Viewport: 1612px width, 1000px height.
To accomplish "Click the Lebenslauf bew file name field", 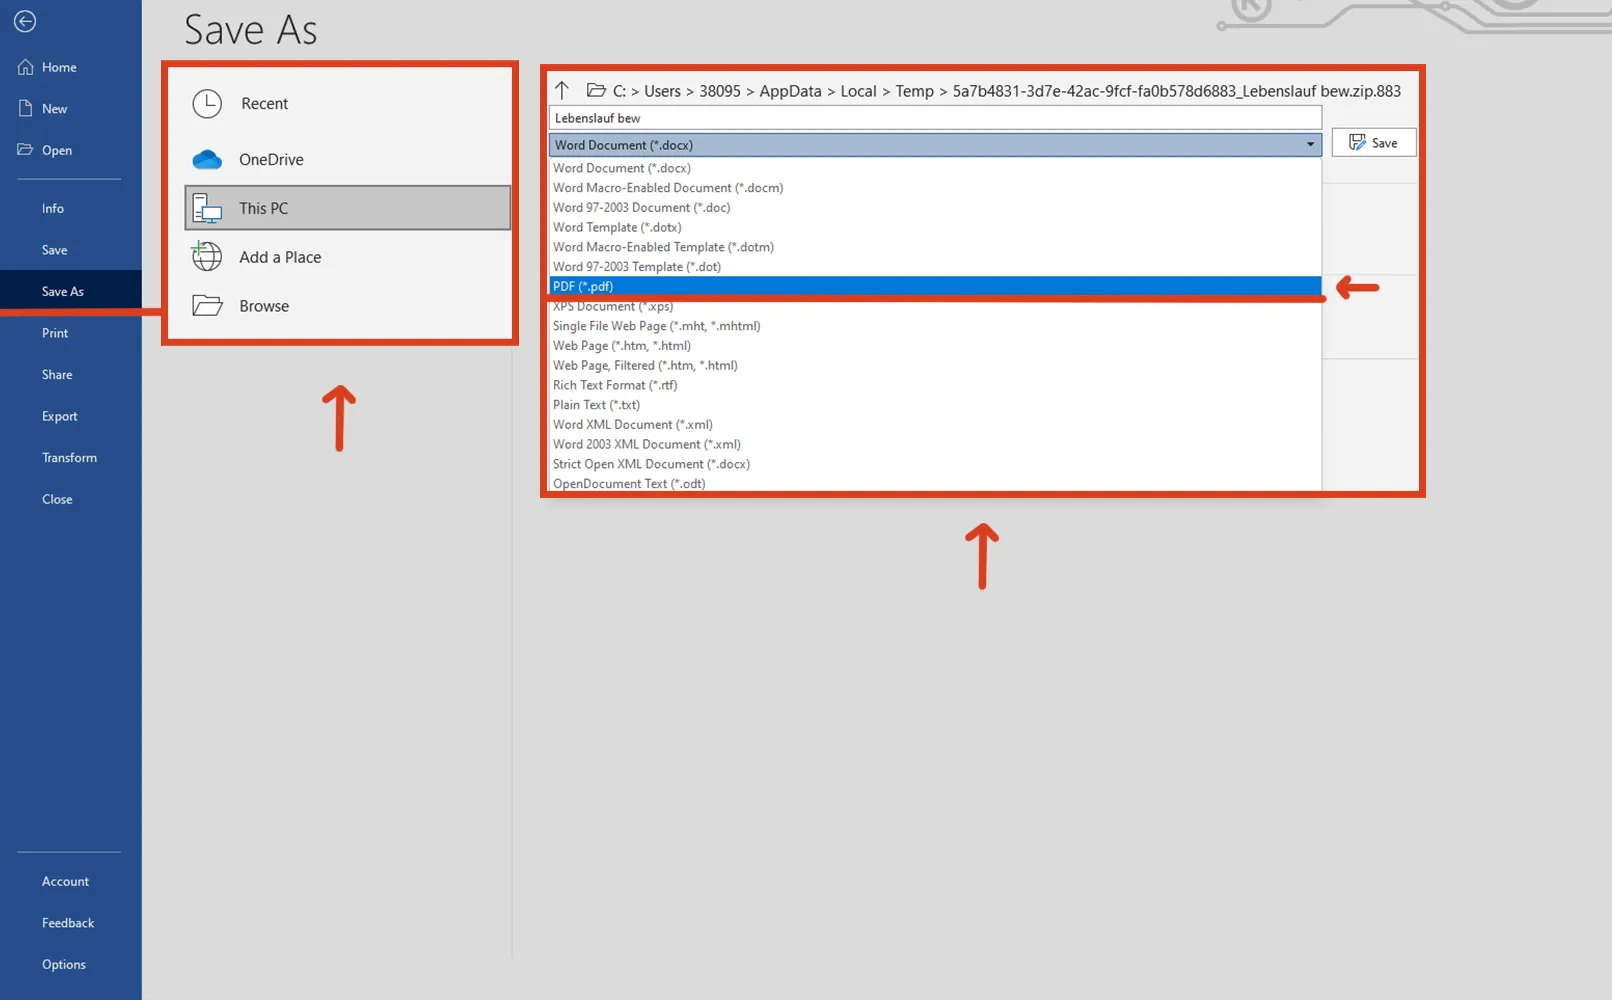I will (x=935, y=118).
